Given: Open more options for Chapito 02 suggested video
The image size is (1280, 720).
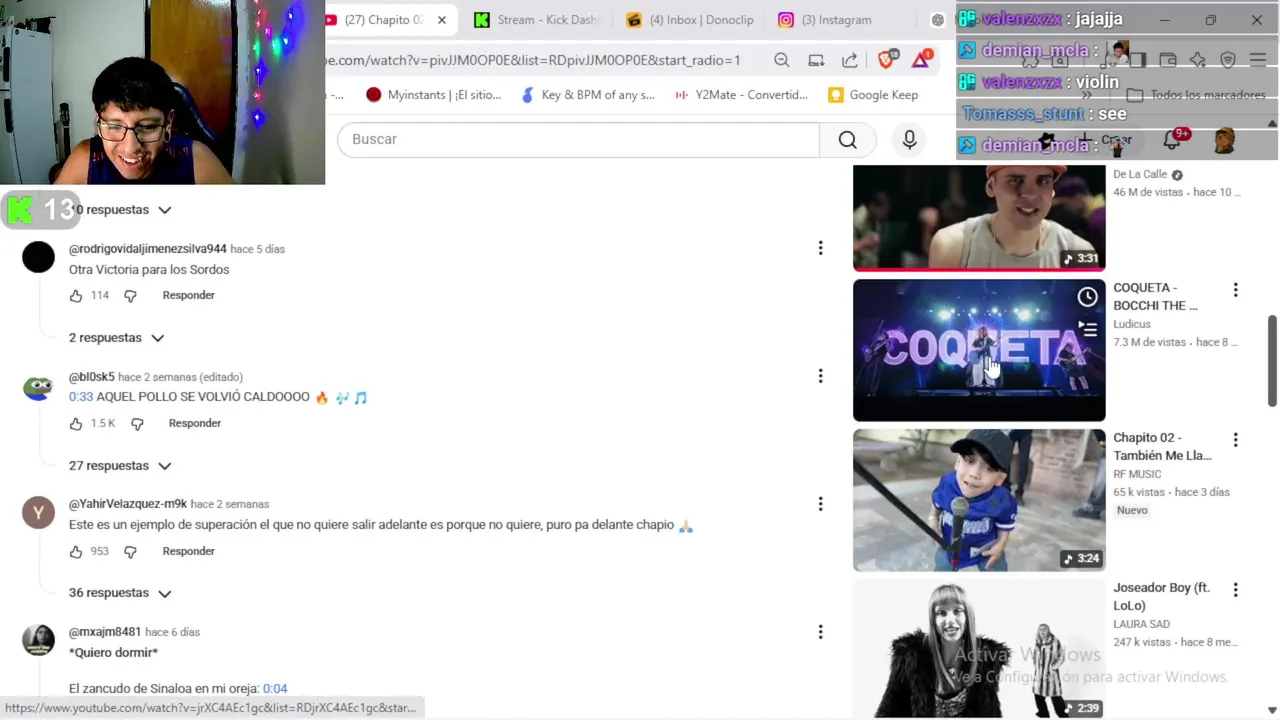Looking at the screenshot, I should 1235,440.
